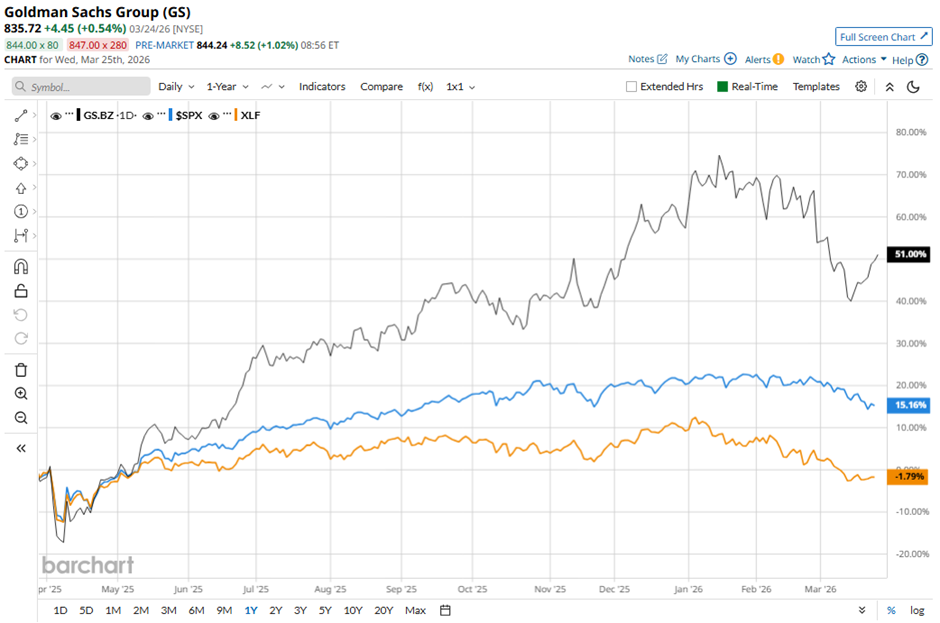The width and height of the screenshot is (940, 623).
Task: Switch to dark mode moon icon
Action: (913, 87)
